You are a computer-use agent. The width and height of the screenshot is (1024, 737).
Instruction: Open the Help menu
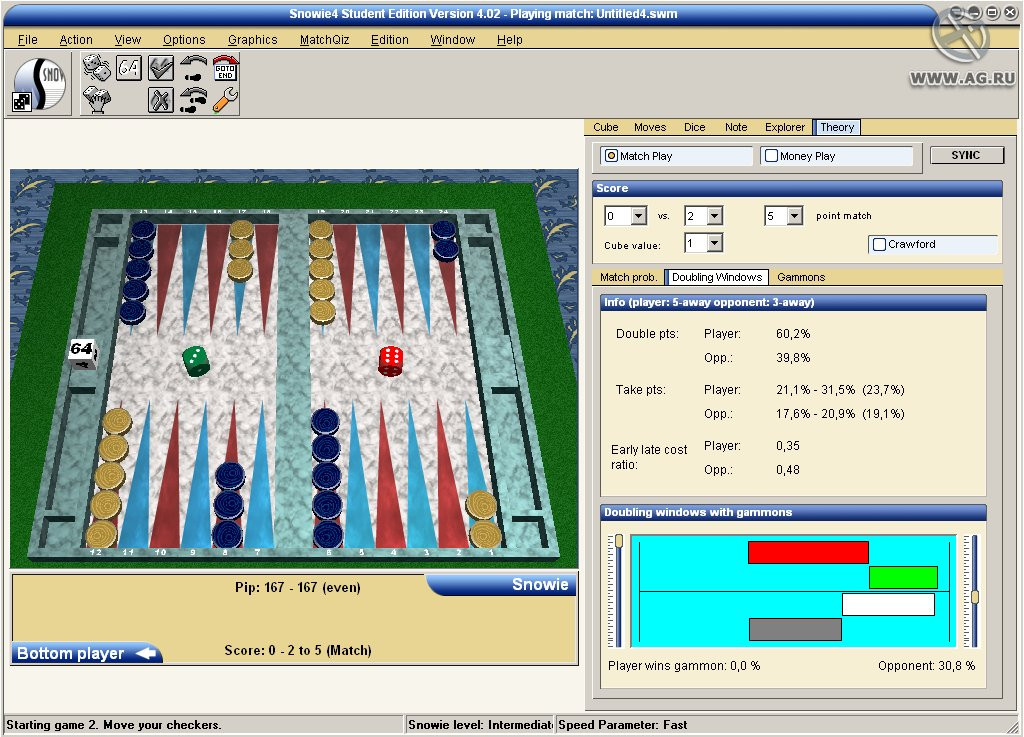(509, 40)
